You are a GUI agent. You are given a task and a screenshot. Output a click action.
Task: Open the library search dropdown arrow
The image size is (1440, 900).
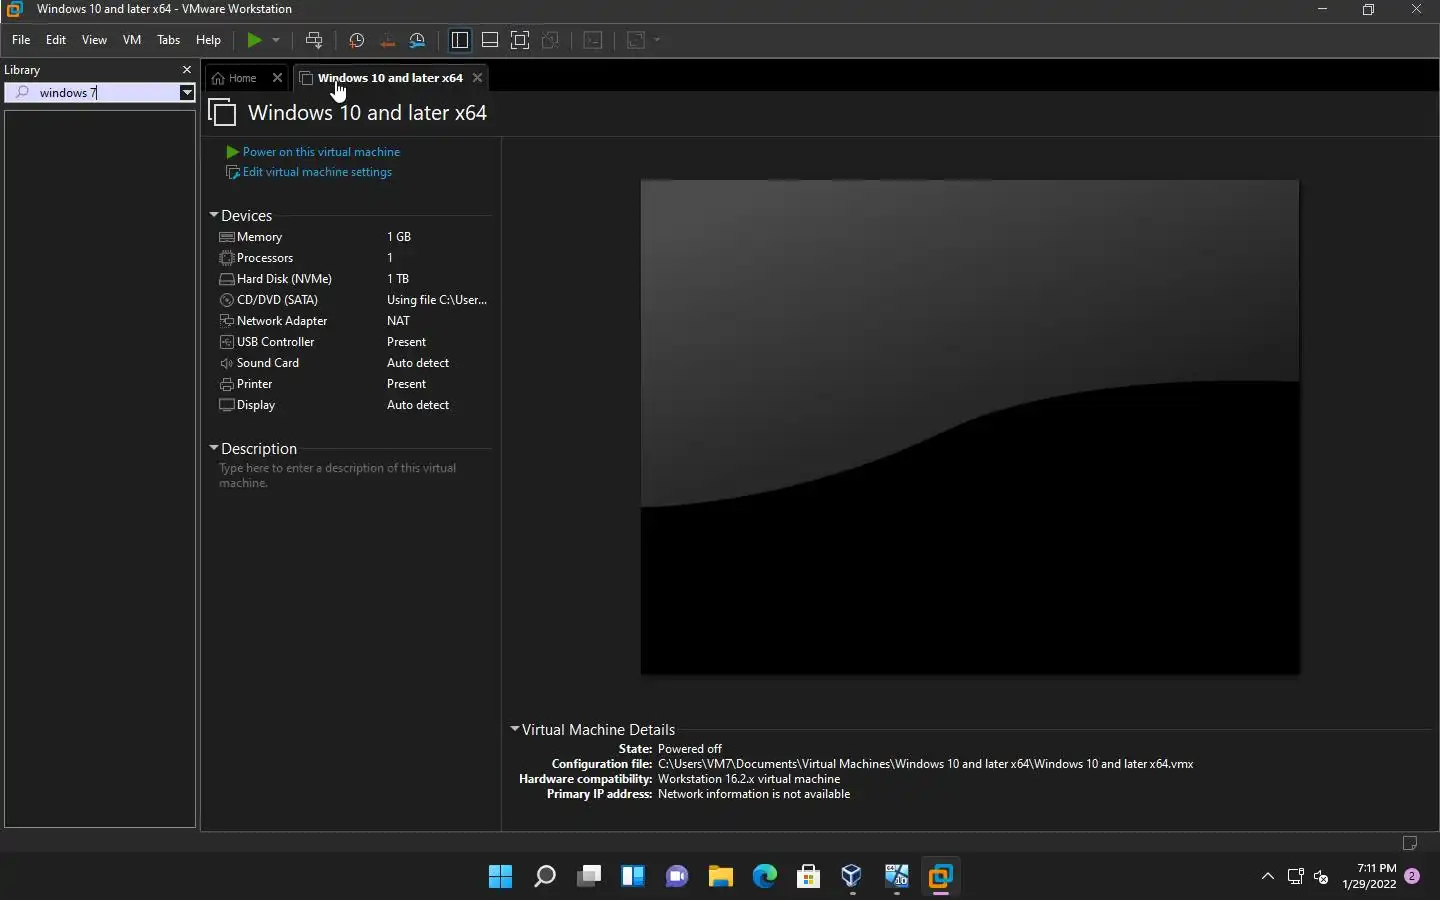tap(187, 92)
